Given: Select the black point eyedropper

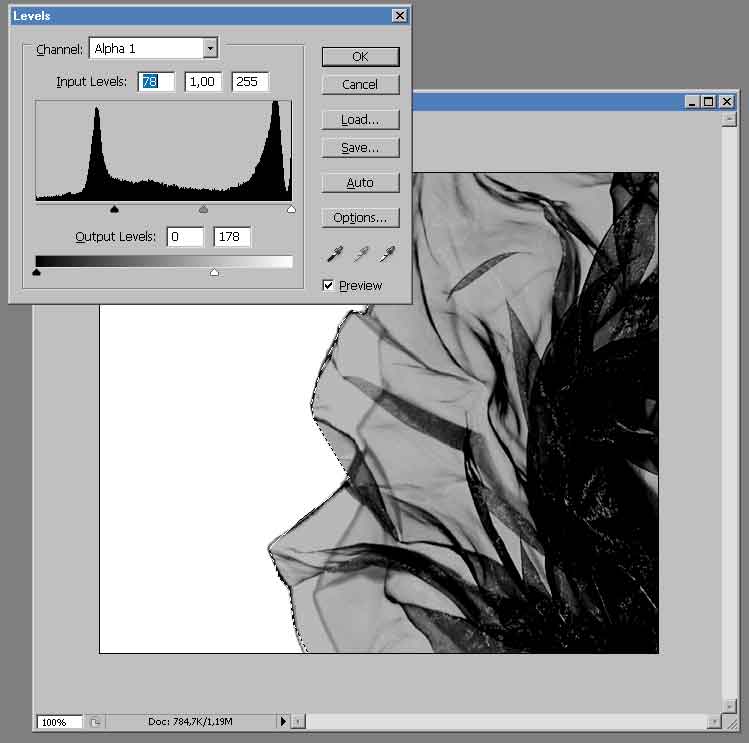Looking at the screenshot, I should [335, 254].
